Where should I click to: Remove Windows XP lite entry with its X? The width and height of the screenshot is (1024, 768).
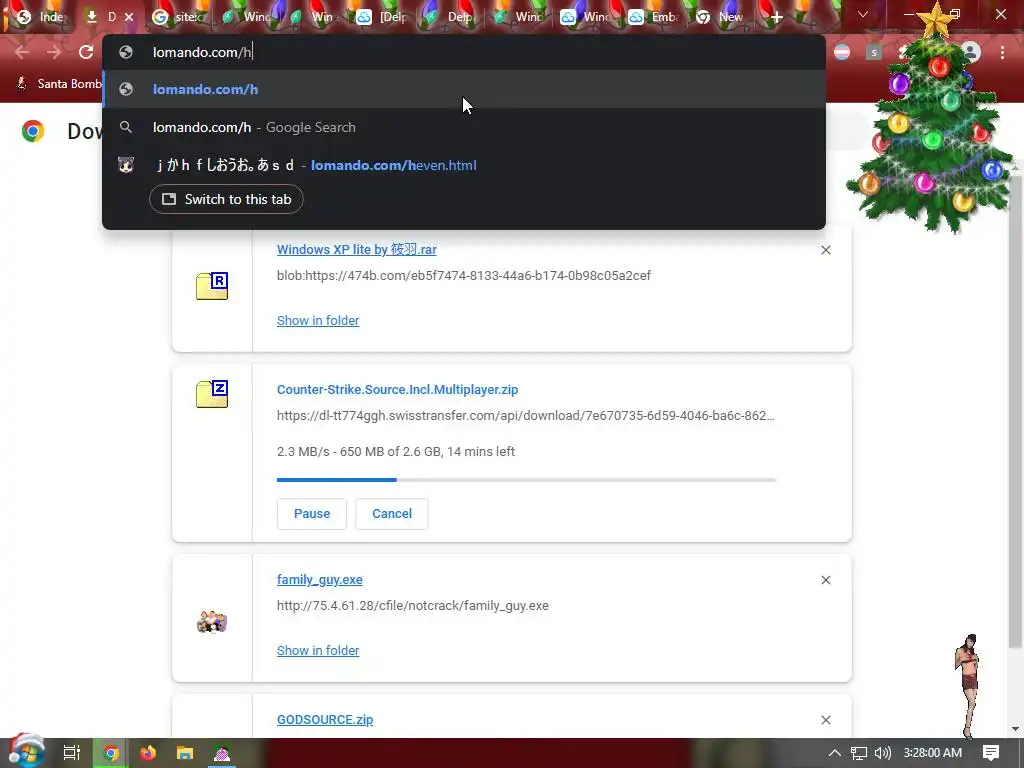point(826,250)
